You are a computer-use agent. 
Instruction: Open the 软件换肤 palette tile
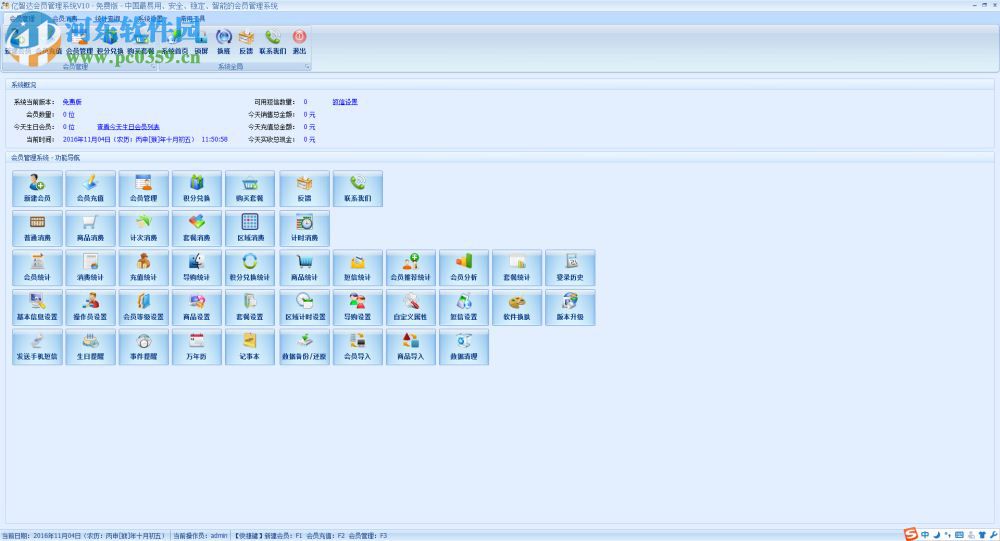pyautogui.click(x=517, y=307)
